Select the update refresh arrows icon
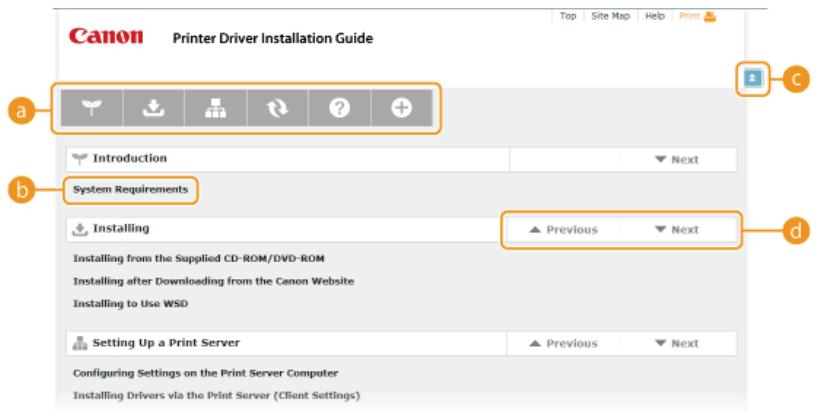This screenshot has height=412, width=815. tap(277, 108)
